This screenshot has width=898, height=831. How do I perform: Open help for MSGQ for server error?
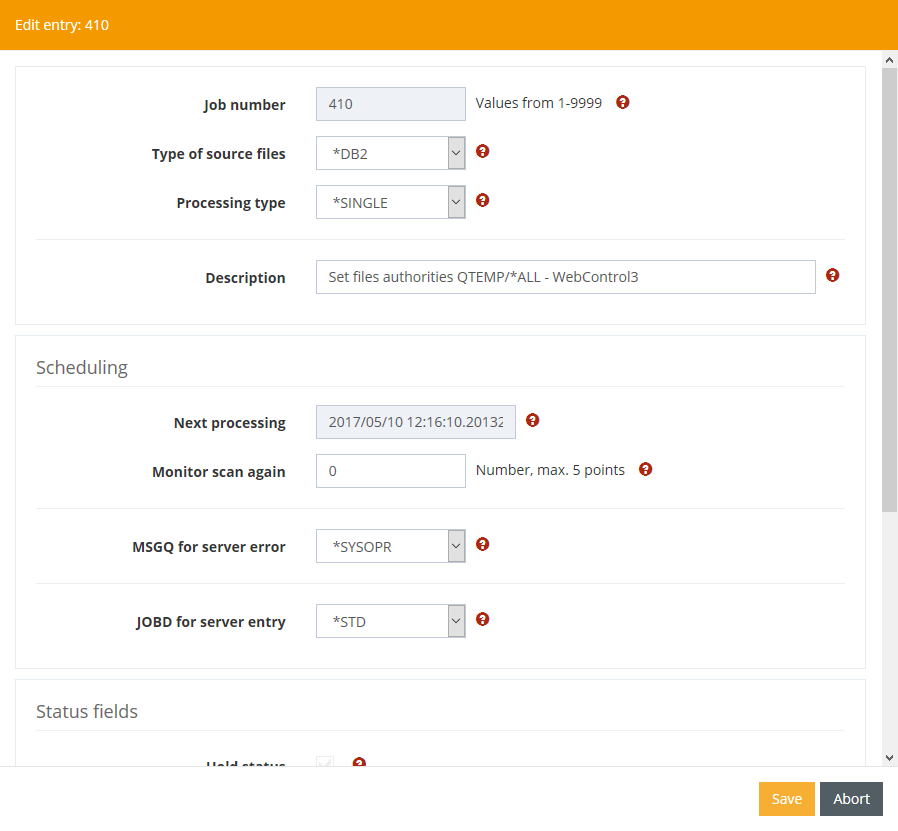pyautogui.click(x=482, y=544)
